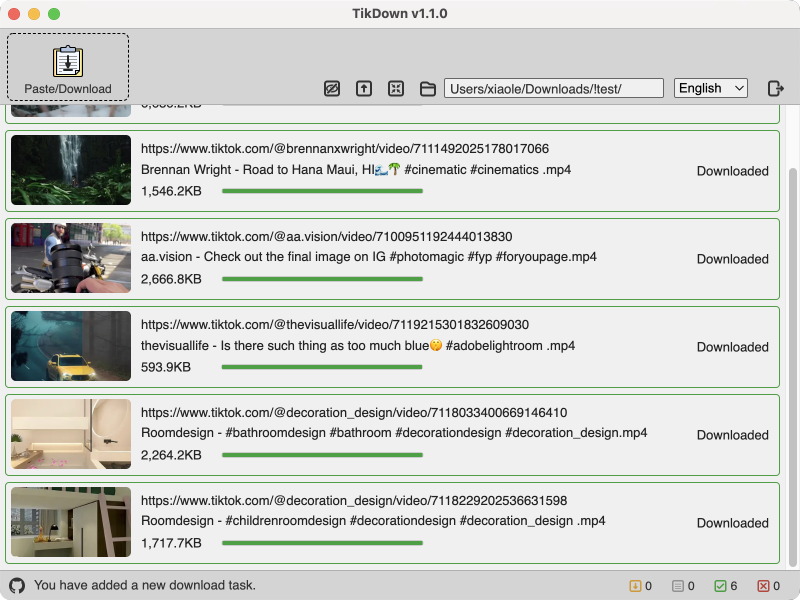Select the aa.vision Check out final image filename
The width and height of the screenshot is (800, 600).
coord(369,257)
